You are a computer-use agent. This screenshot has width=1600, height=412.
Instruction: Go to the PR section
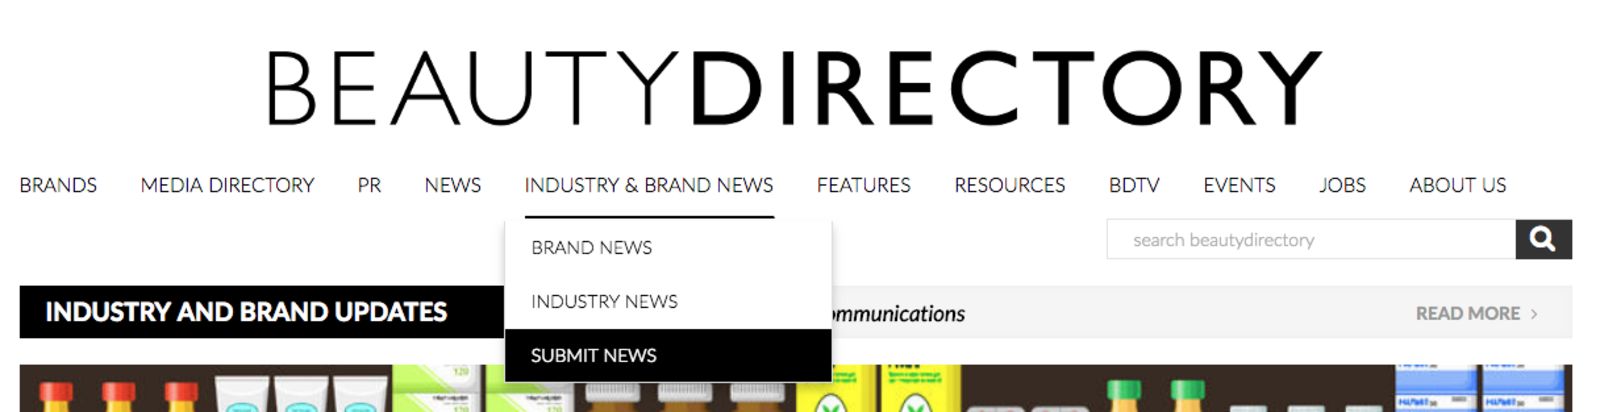point(369,186)
